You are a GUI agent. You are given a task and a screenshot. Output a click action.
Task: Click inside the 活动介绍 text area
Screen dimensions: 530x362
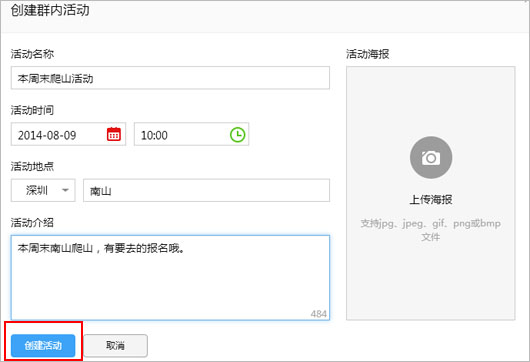click(170, 277)
